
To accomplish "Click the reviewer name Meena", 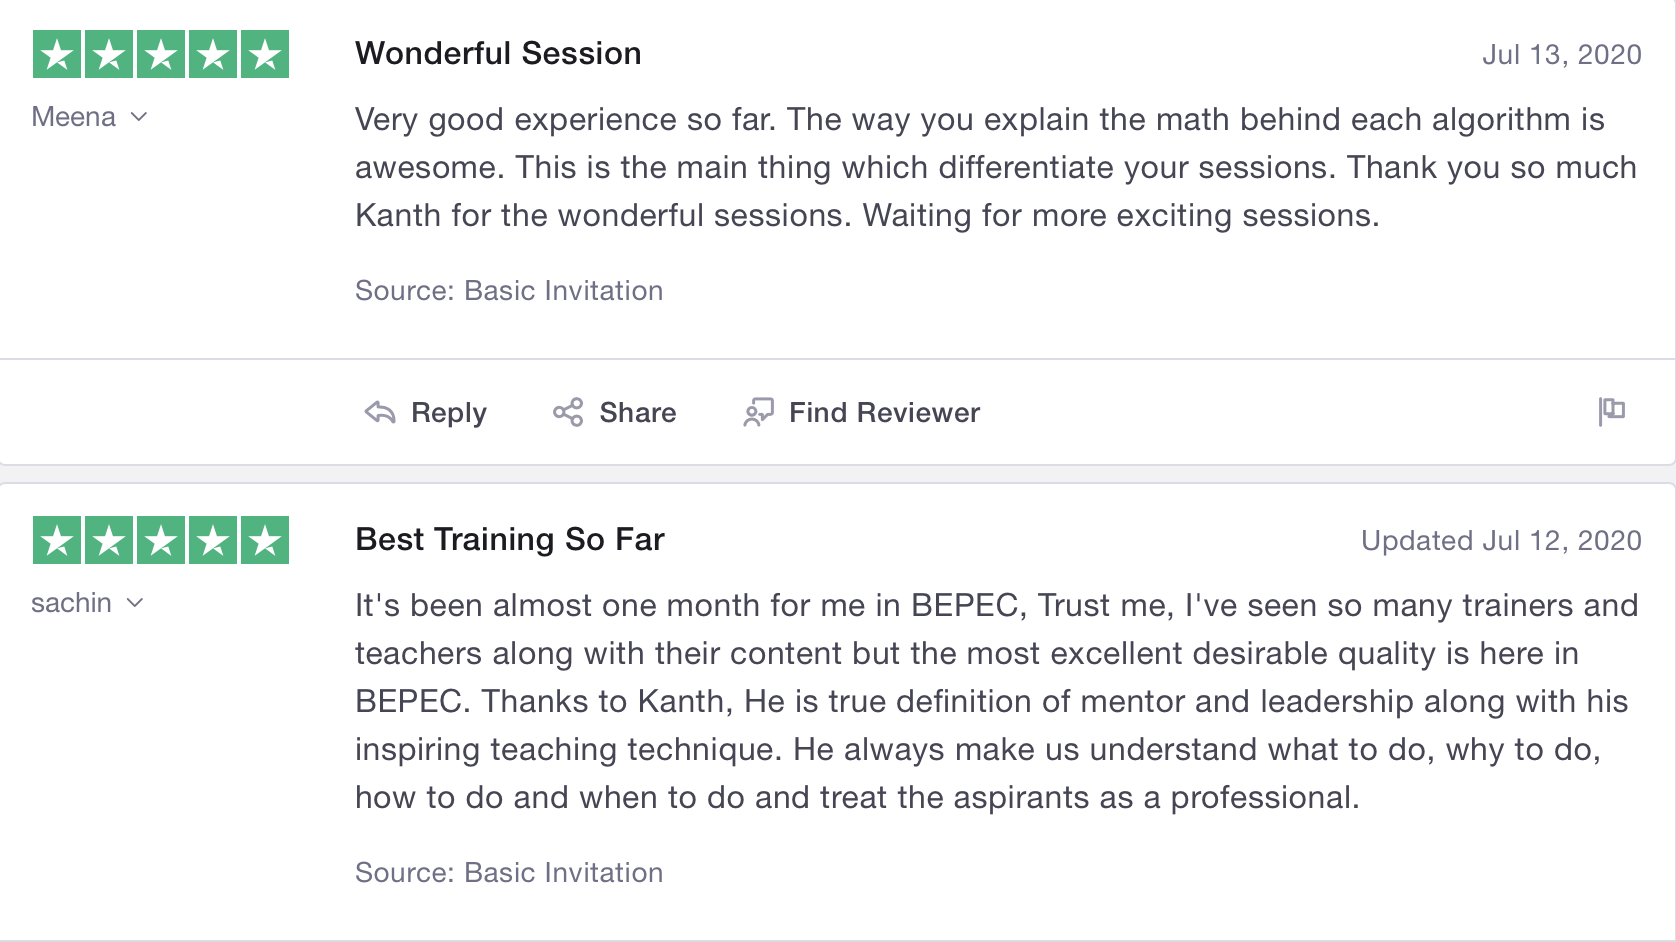I will coord(74,117).
